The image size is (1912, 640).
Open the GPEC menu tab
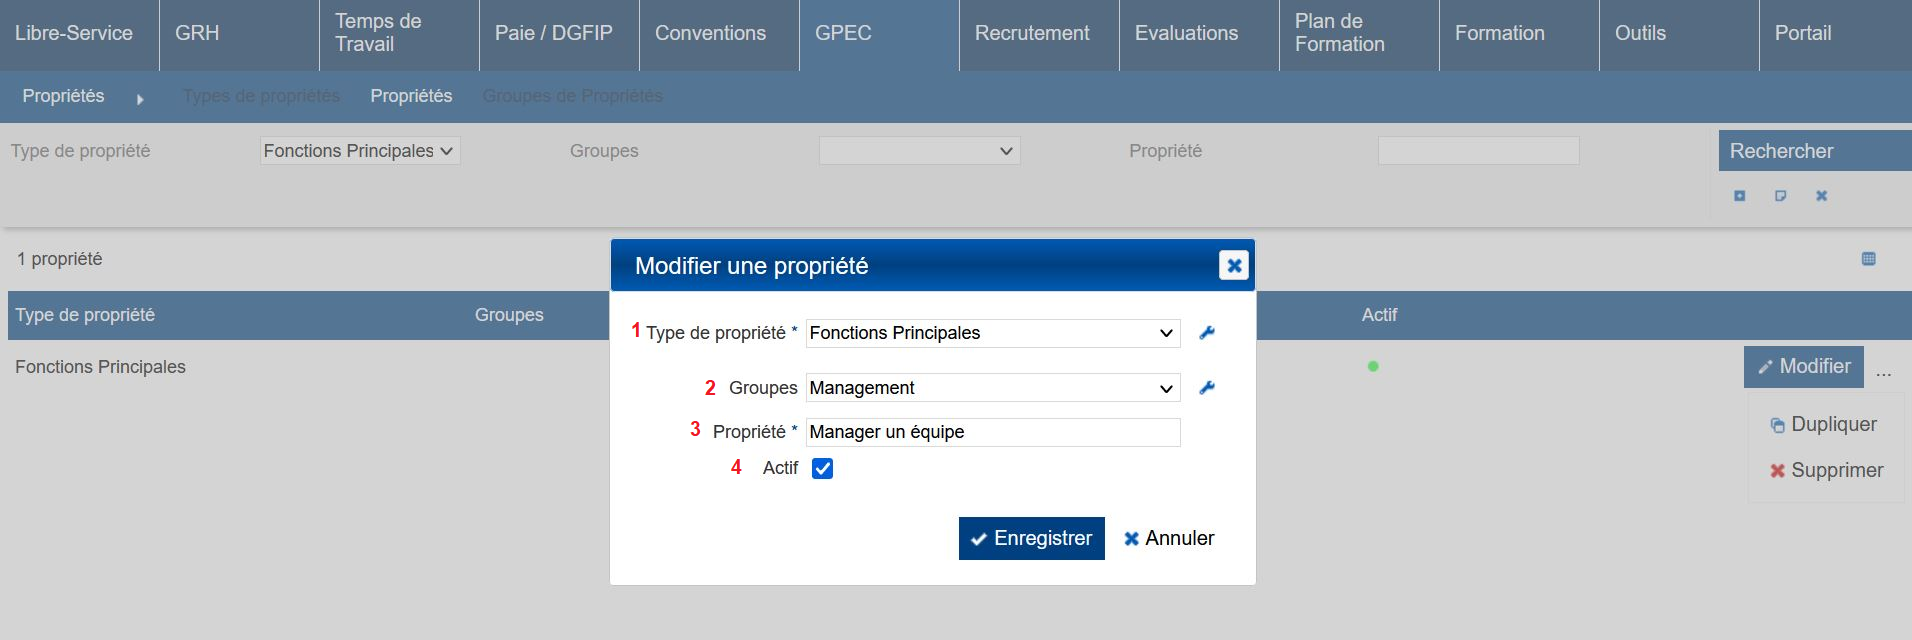(843, 34)
